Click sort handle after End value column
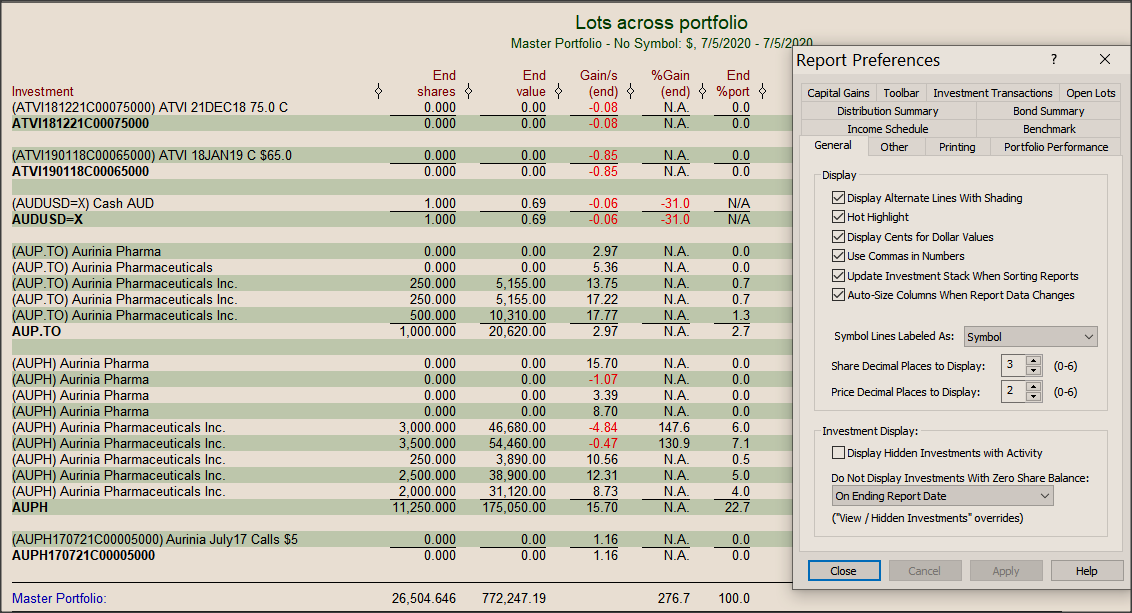Viewport: 1132px width, 613px height. (x=558, y=91)
